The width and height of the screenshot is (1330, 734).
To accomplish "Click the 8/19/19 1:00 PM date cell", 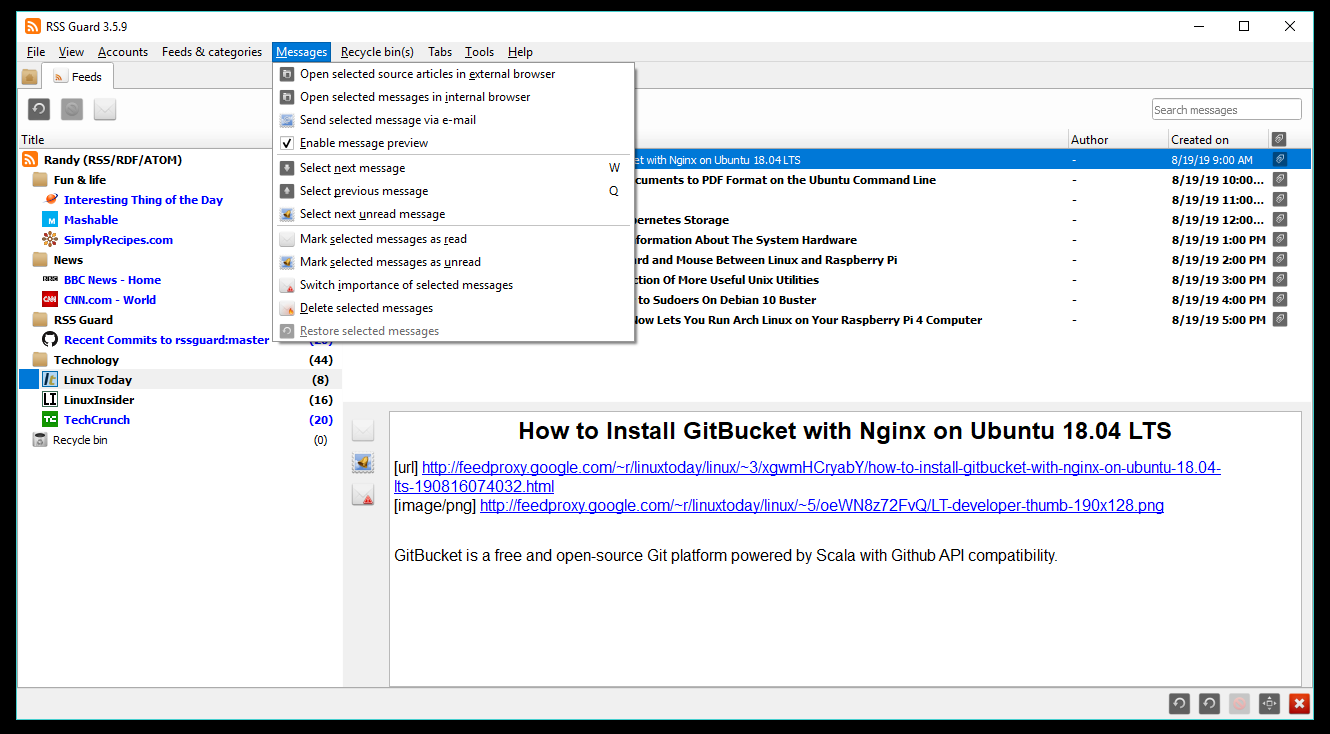I will pos(1218,240).
